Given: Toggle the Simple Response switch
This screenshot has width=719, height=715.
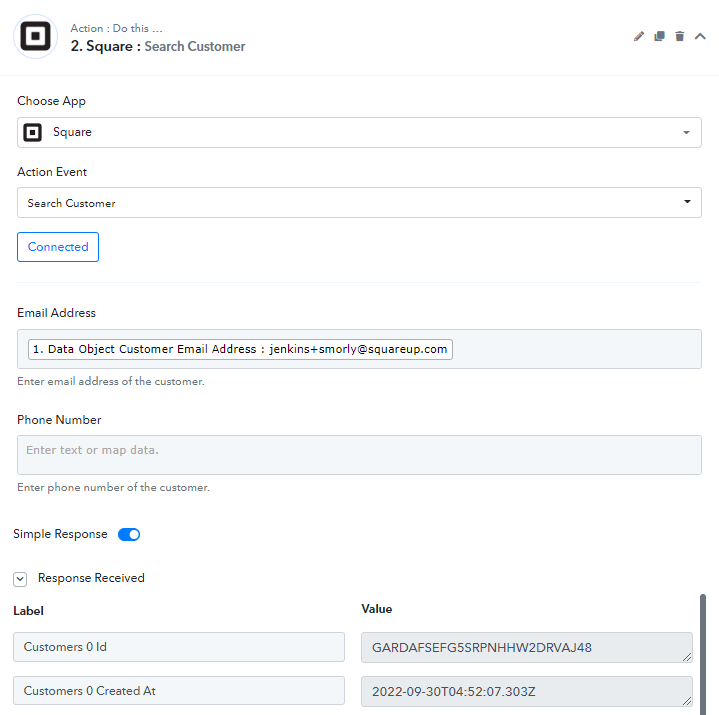Looking at the screenshot, I should click(x=129, y=534).
